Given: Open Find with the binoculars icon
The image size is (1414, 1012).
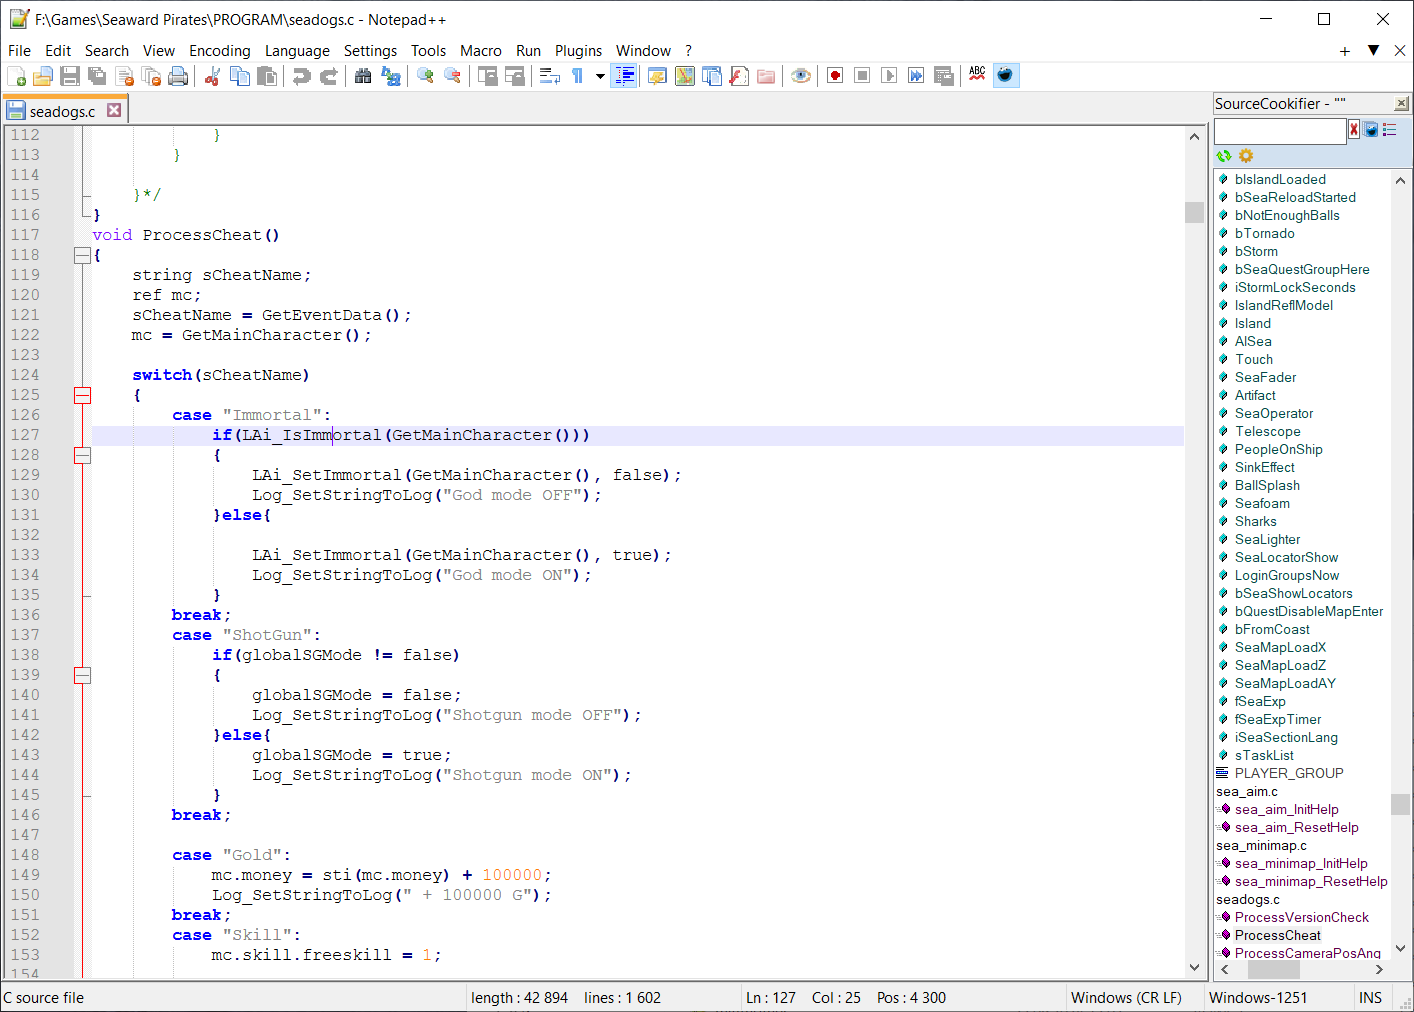Looking at the screenshot, I should 363,76.
